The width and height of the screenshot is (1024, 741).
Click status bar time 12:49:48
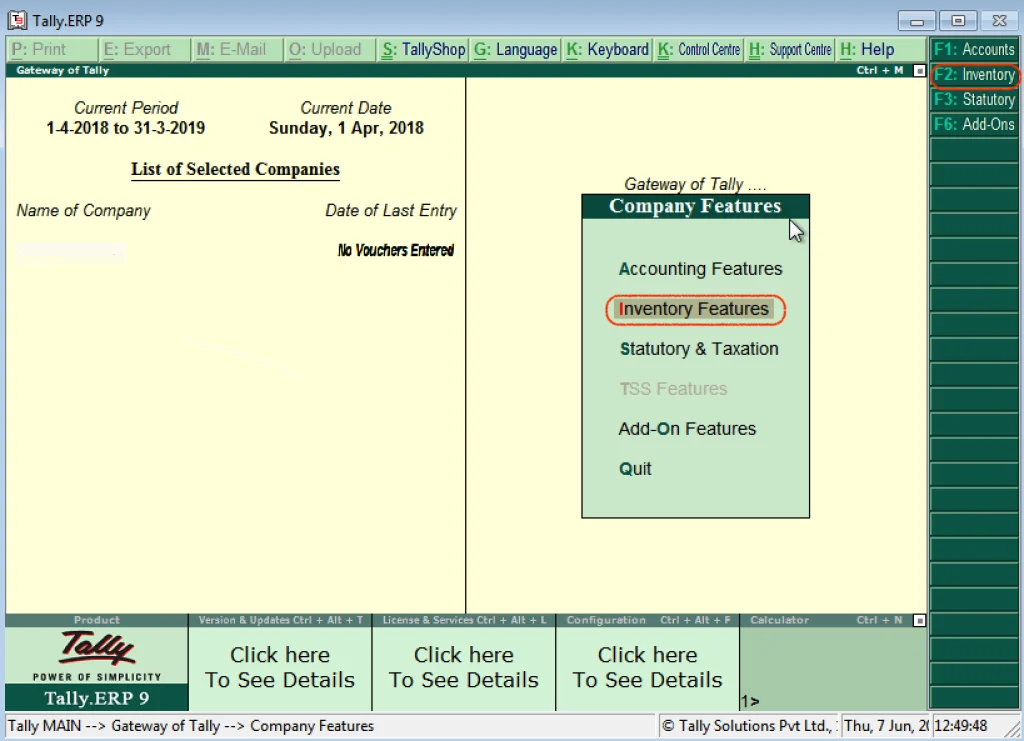tap(961, 726)
